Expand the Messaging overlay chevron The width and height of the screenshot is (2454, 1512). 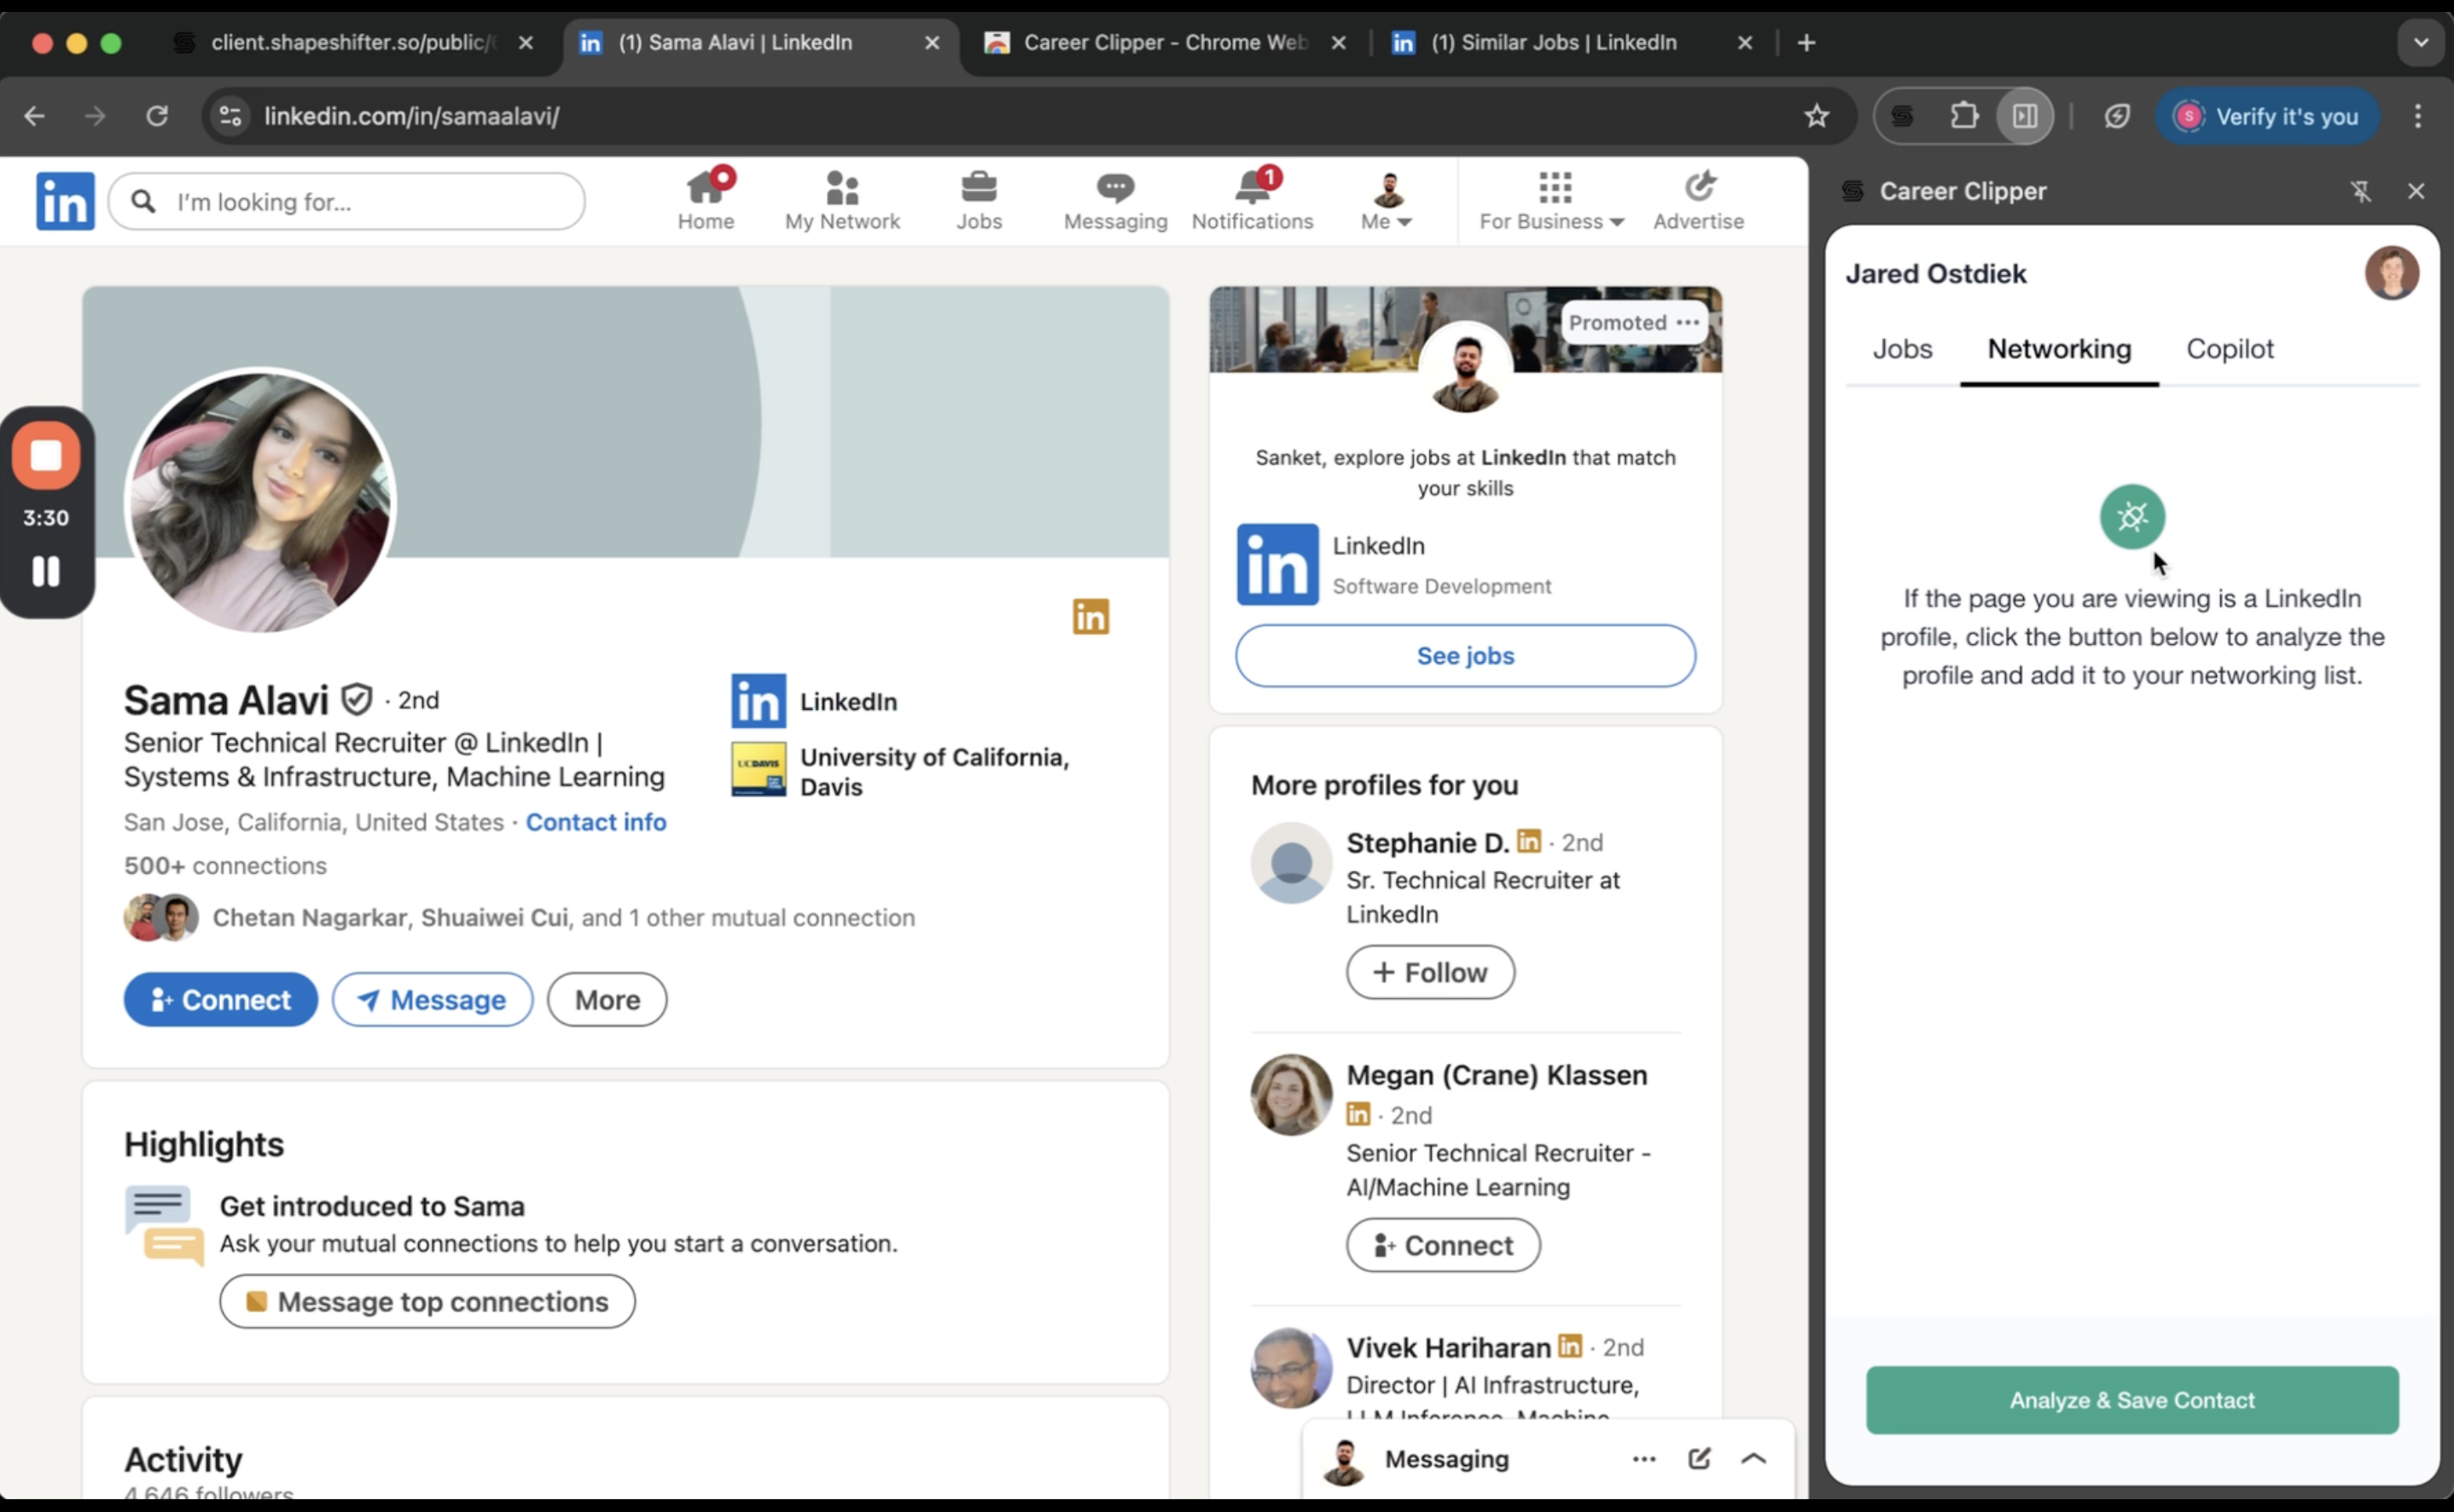pyautogui.click(x=1753, y=1459)
